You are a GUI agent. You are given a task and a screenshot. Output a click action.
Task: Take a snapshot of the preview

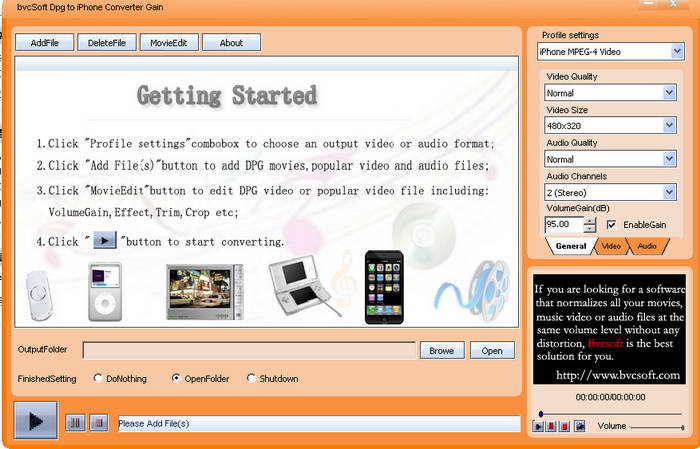pos(579,426)
